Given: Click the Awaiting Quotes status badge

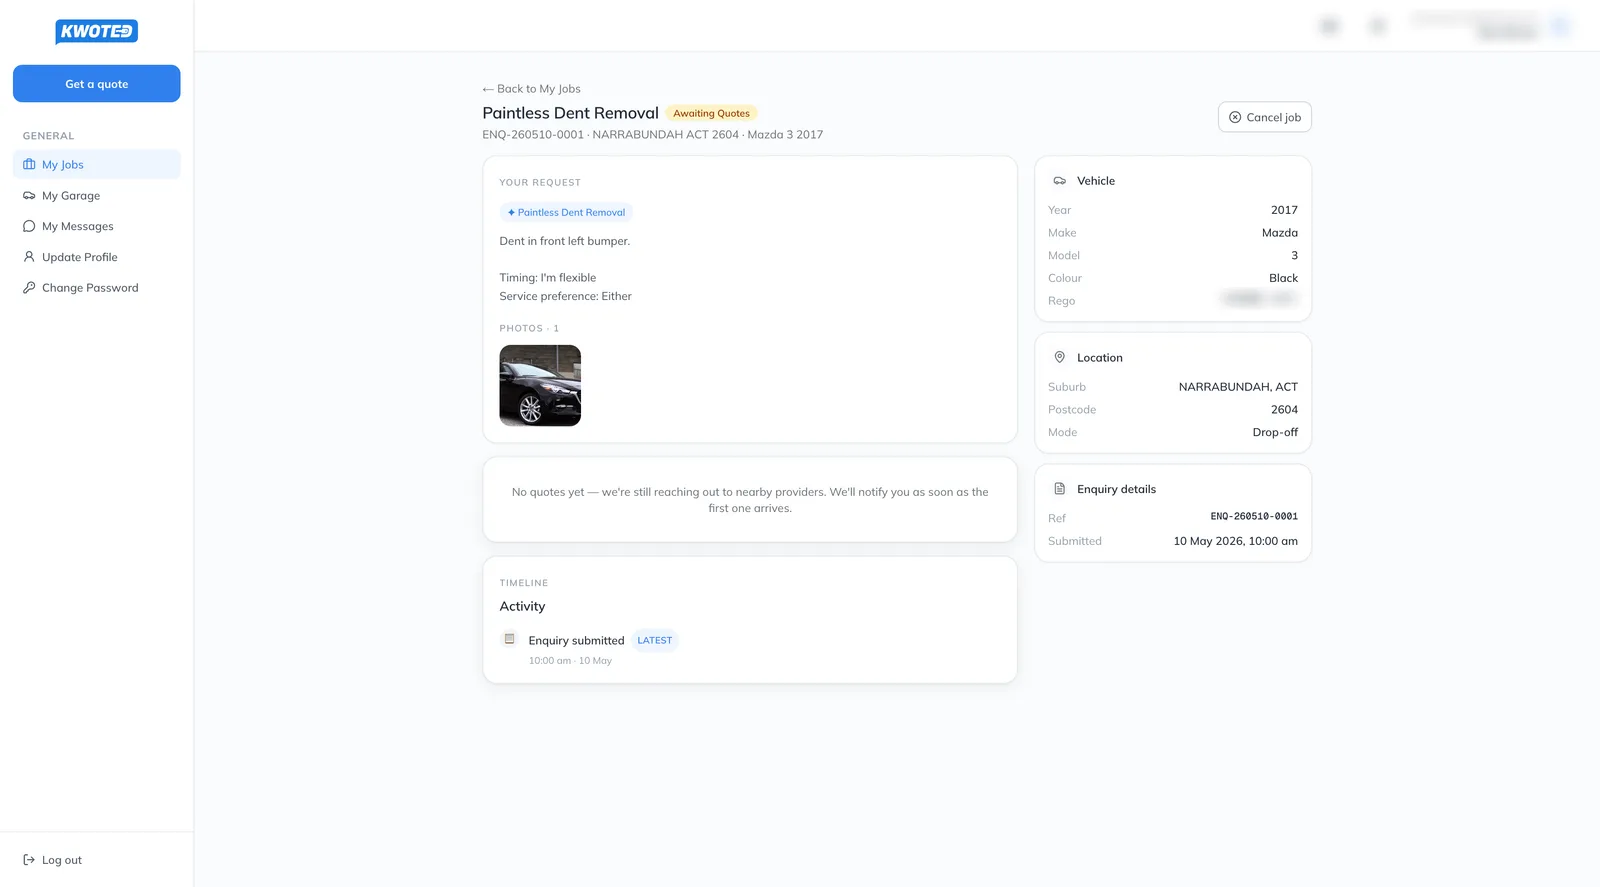Looking at the screenshot, I should pos(711,114).
